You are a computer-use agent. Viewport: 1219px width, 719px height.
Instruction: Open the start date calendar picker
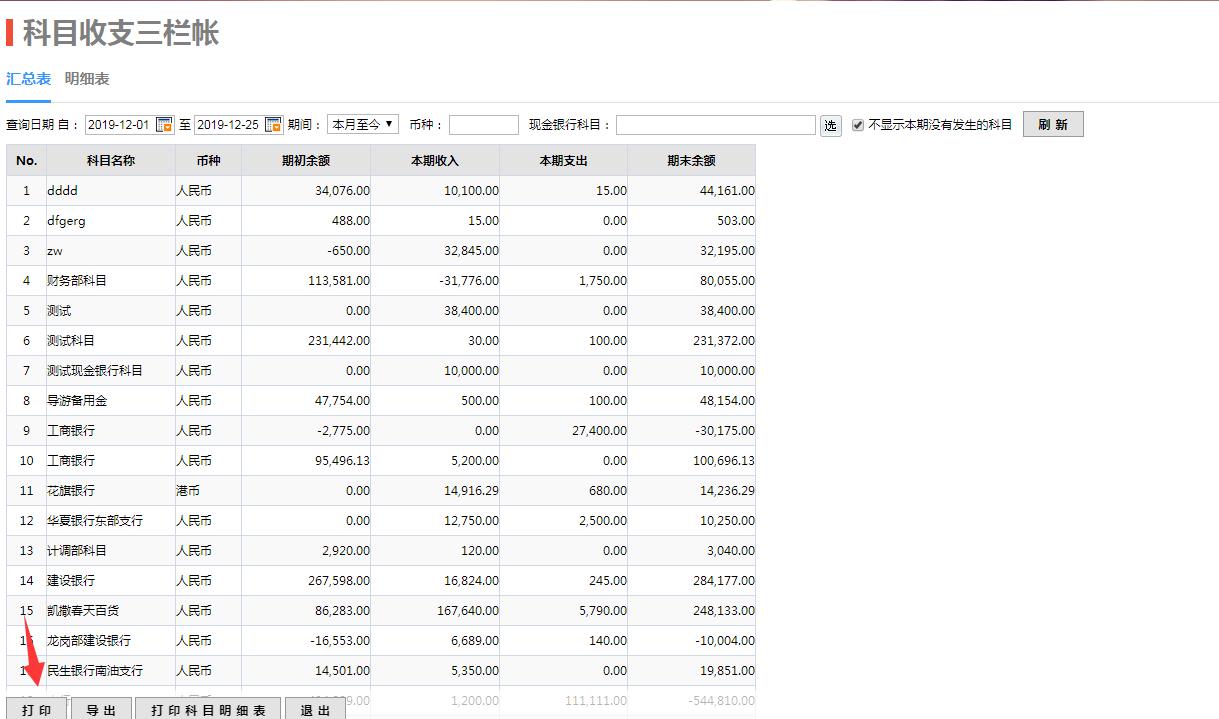pyautogui.click(x=165, y=125)
